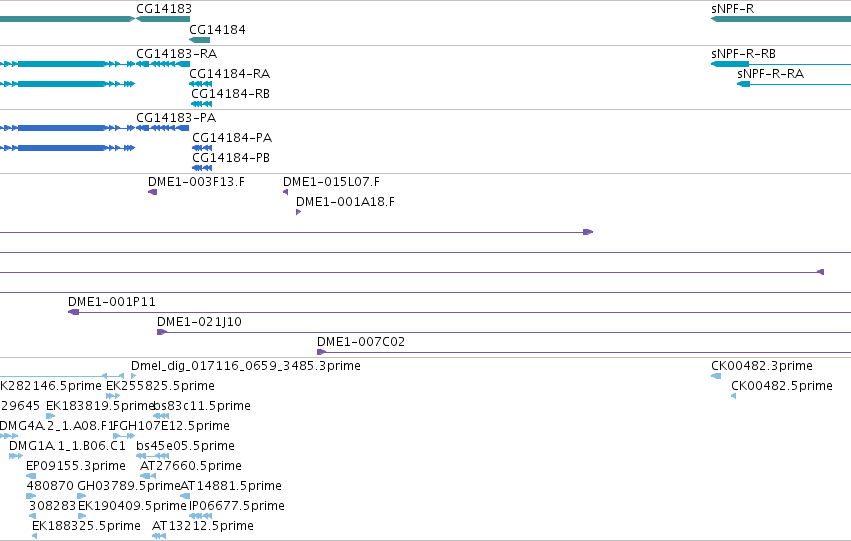The width and height of the screenshot is (851, 541).
Task: Click the CK00482.3prime EST marker
Action: click(x=716, y=376)
